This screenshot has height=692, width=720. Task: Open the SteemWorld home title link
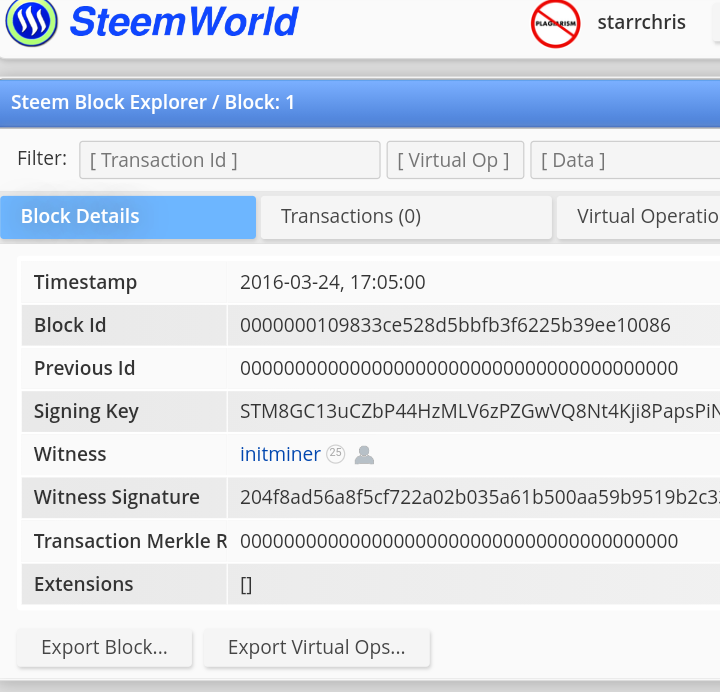click(x=184, y=22)
